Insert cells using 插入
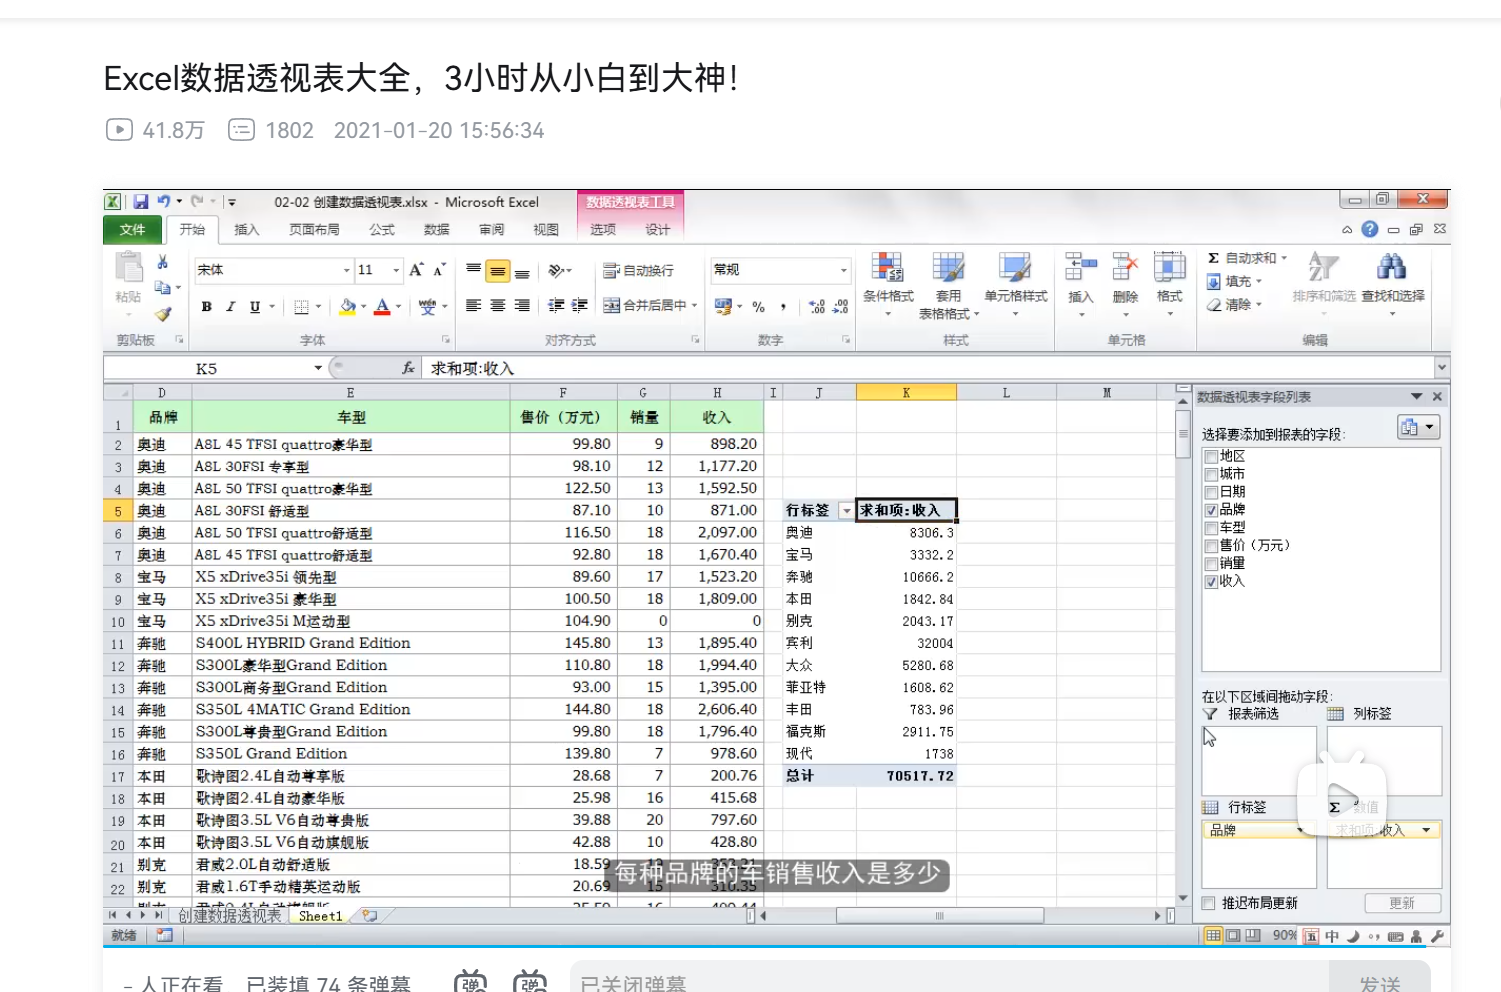This screenshot has width=1501, height=992. (x=1081, y=285)
